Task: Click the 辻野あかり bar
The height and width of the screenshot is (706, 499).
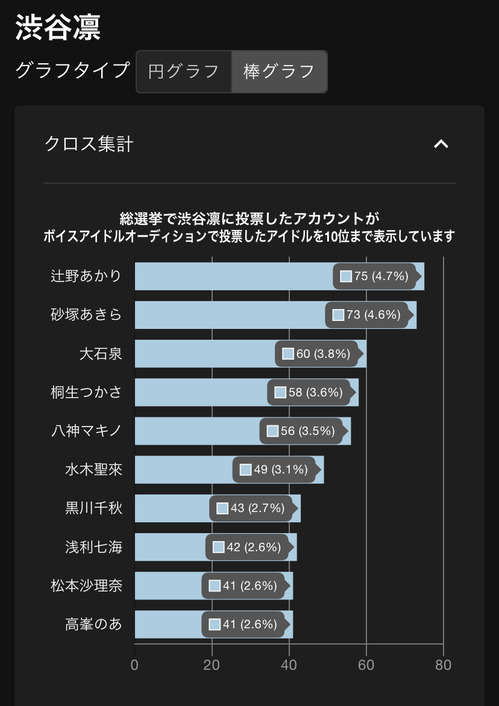Action: pos(279,276)
